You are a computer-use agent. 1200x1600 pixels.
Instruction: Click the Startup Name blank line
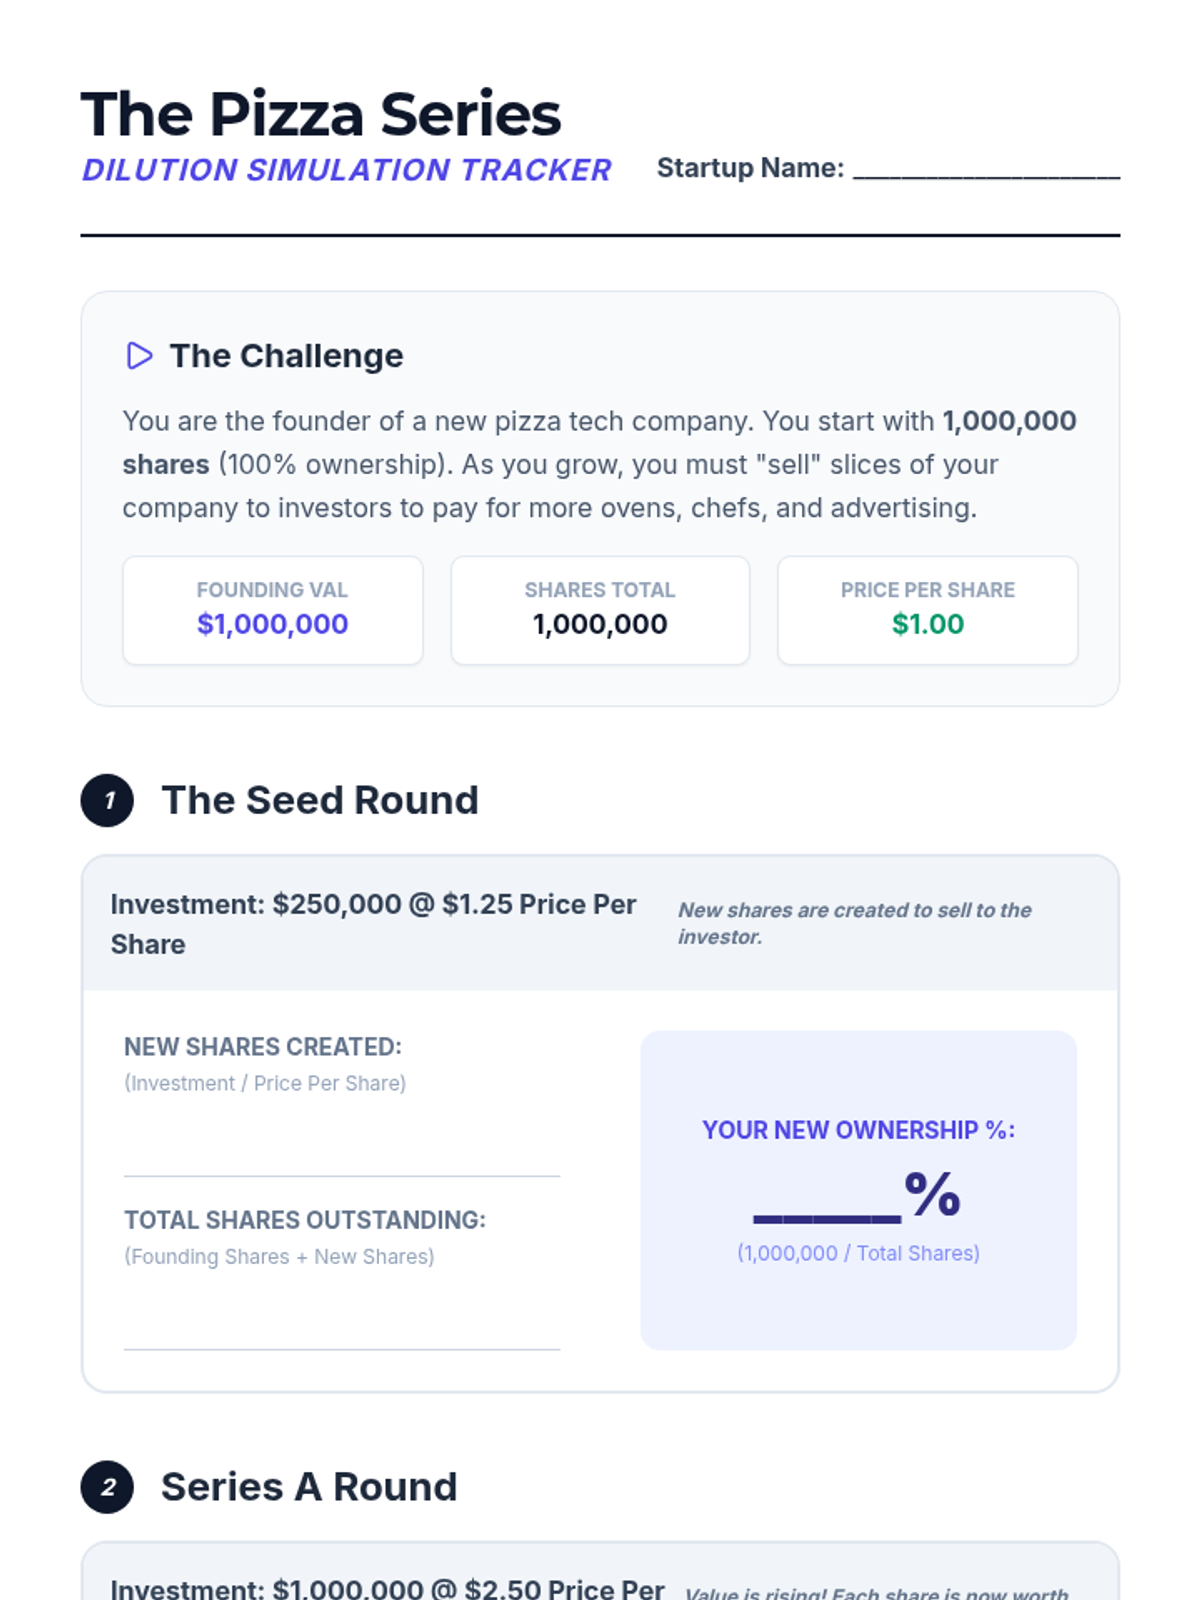(x=986, y=170)
